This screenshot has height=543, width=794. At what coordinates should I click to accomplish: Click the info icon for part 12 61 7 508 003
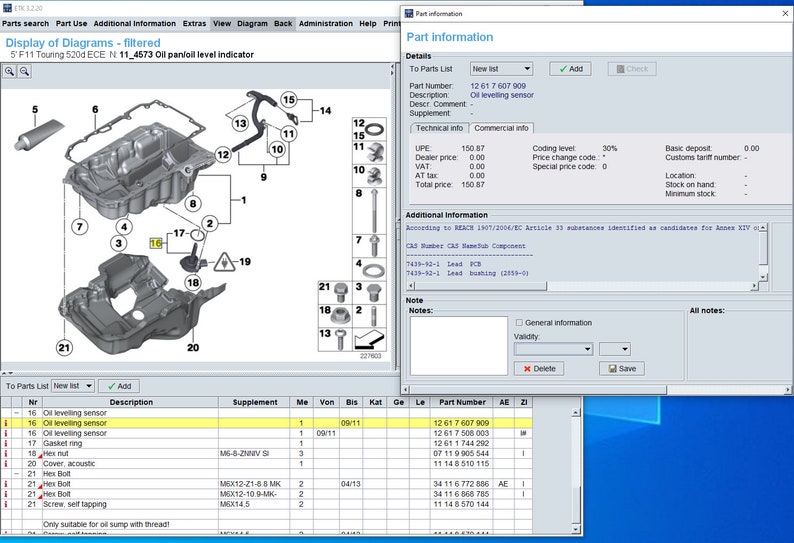pos(6,433)
